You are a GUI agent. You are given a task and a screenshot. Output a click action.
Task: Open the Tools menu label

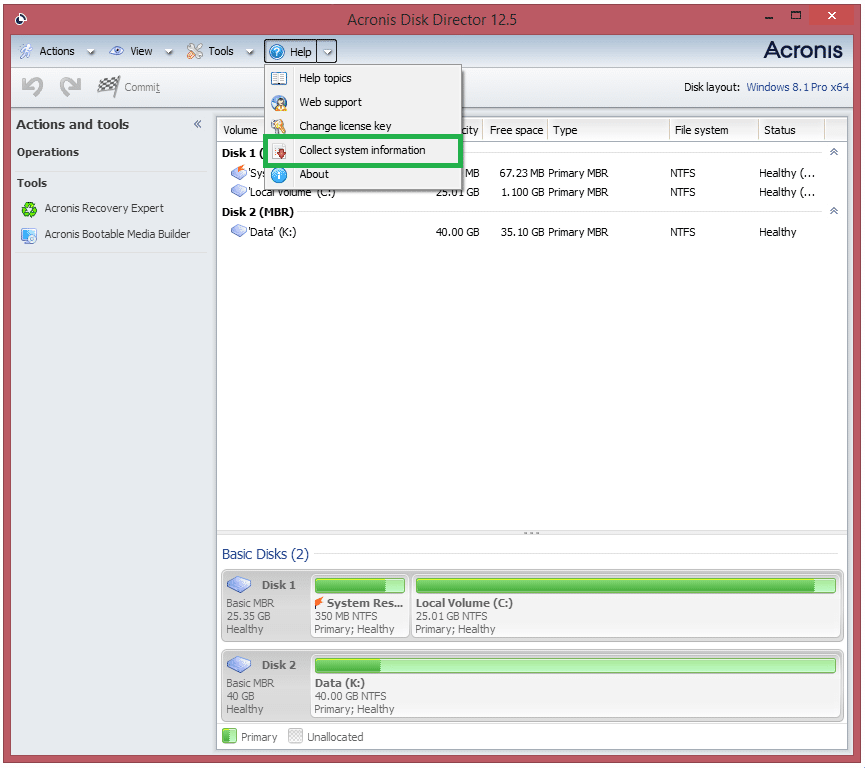pos(221,51)
